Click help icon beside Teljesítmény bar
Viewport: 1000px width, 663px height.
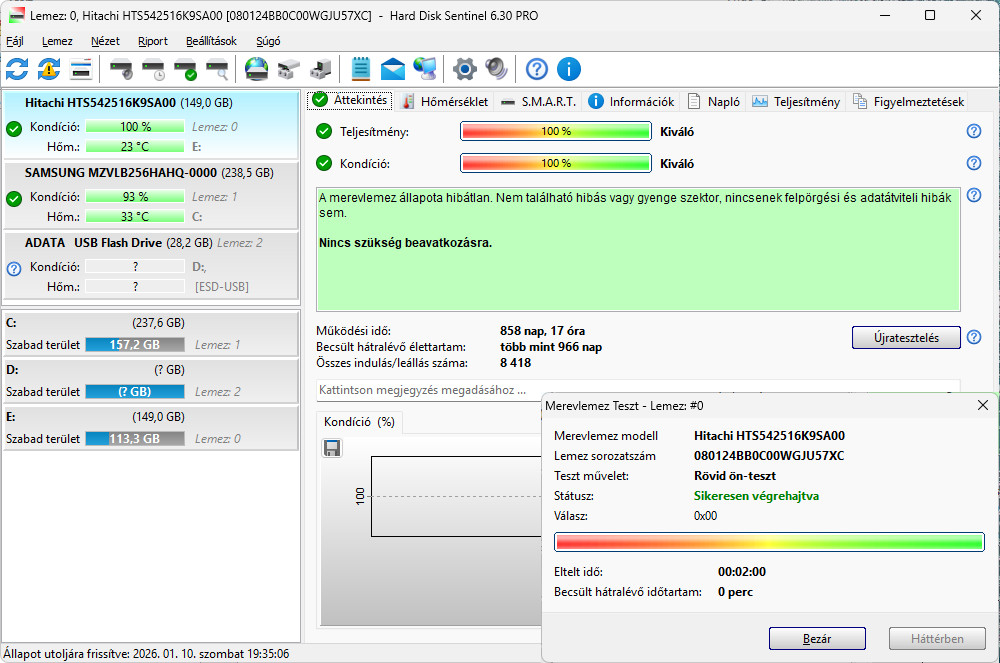(x=973, y=132)
